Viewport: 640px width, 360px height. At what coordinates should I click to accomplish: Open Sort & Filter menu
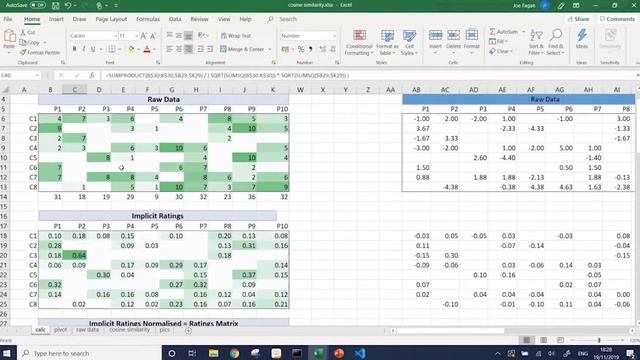536,42
